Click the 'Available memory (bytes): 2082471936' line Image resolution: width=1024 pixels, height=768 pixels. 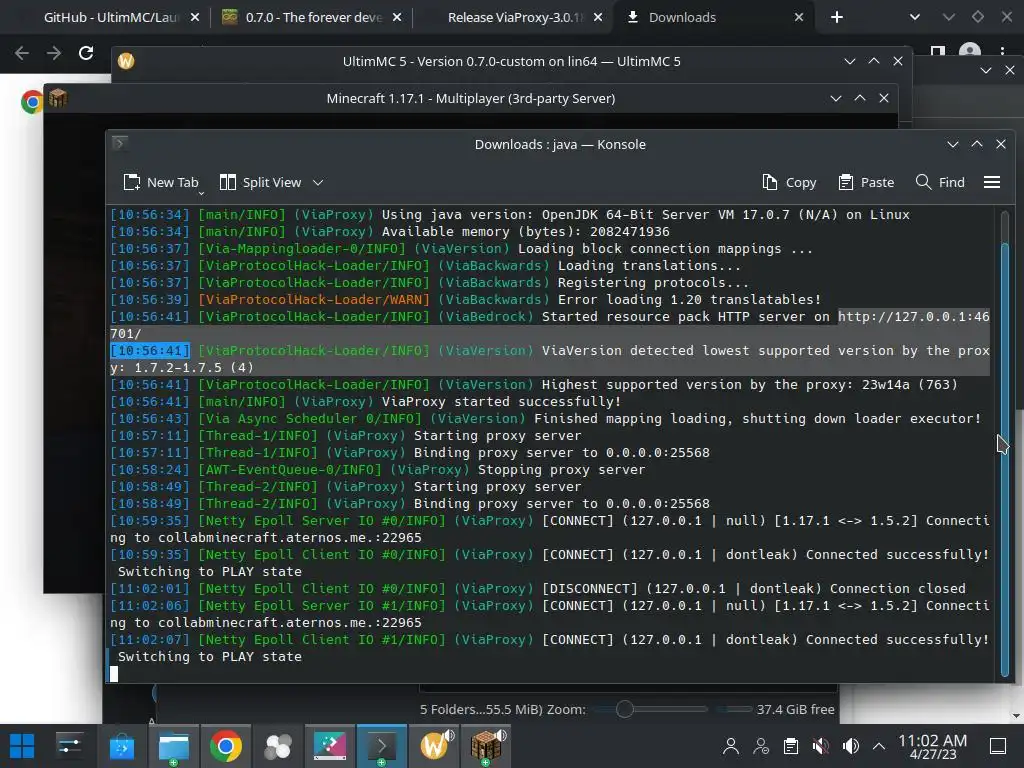click(390, 232)
